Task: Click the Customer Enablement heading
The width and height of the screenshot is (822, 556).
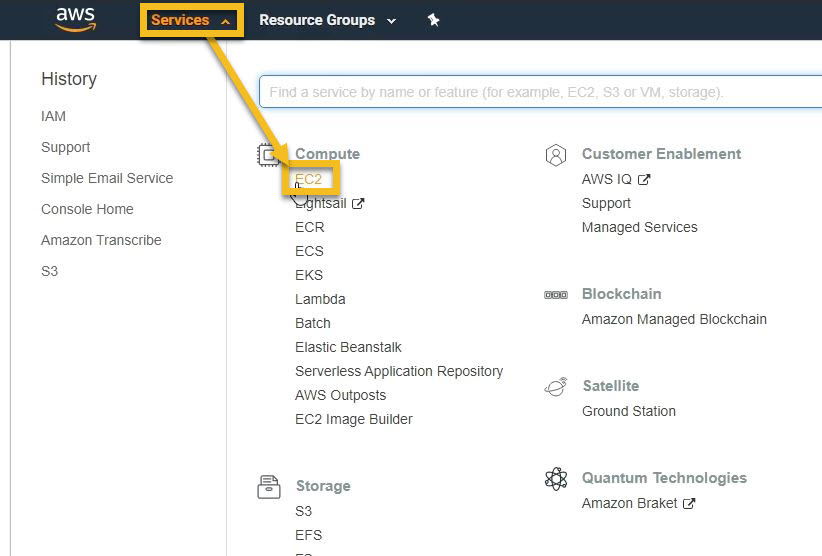Action: (662, 154)
